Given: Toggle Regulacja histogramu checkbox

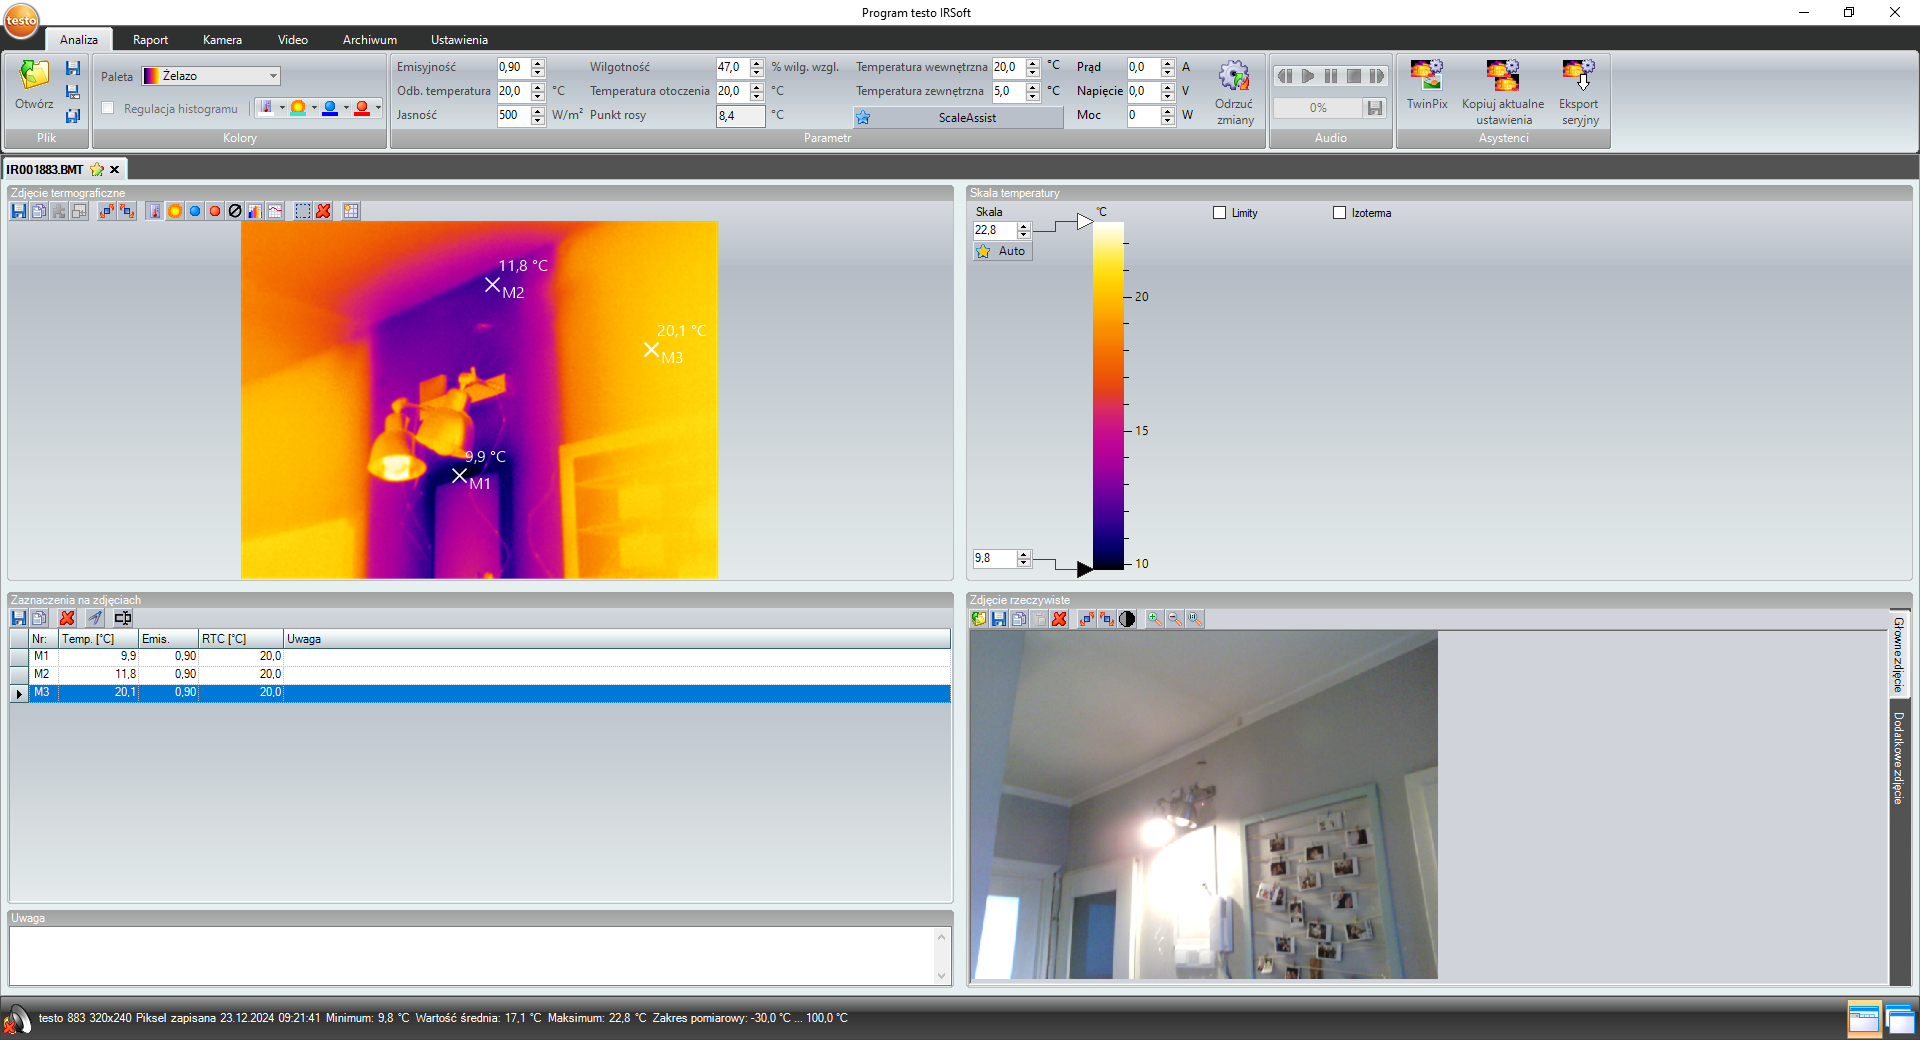Looking at the screenshot, I should [108, 109].
